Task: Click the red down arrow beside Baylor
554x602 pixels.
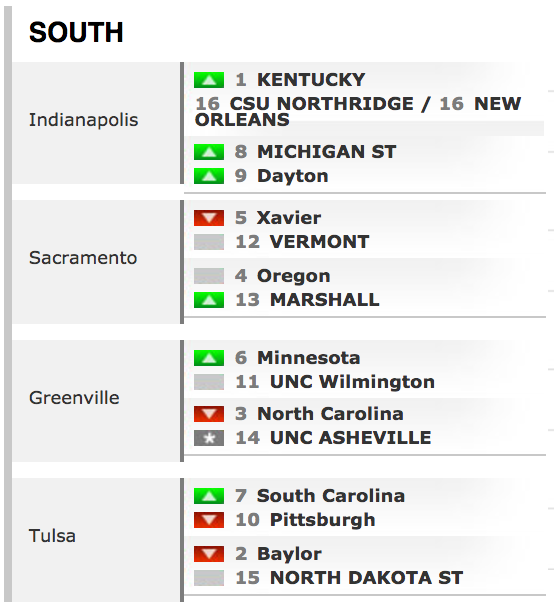Action: pyautogui.click(x=209, y=554)
